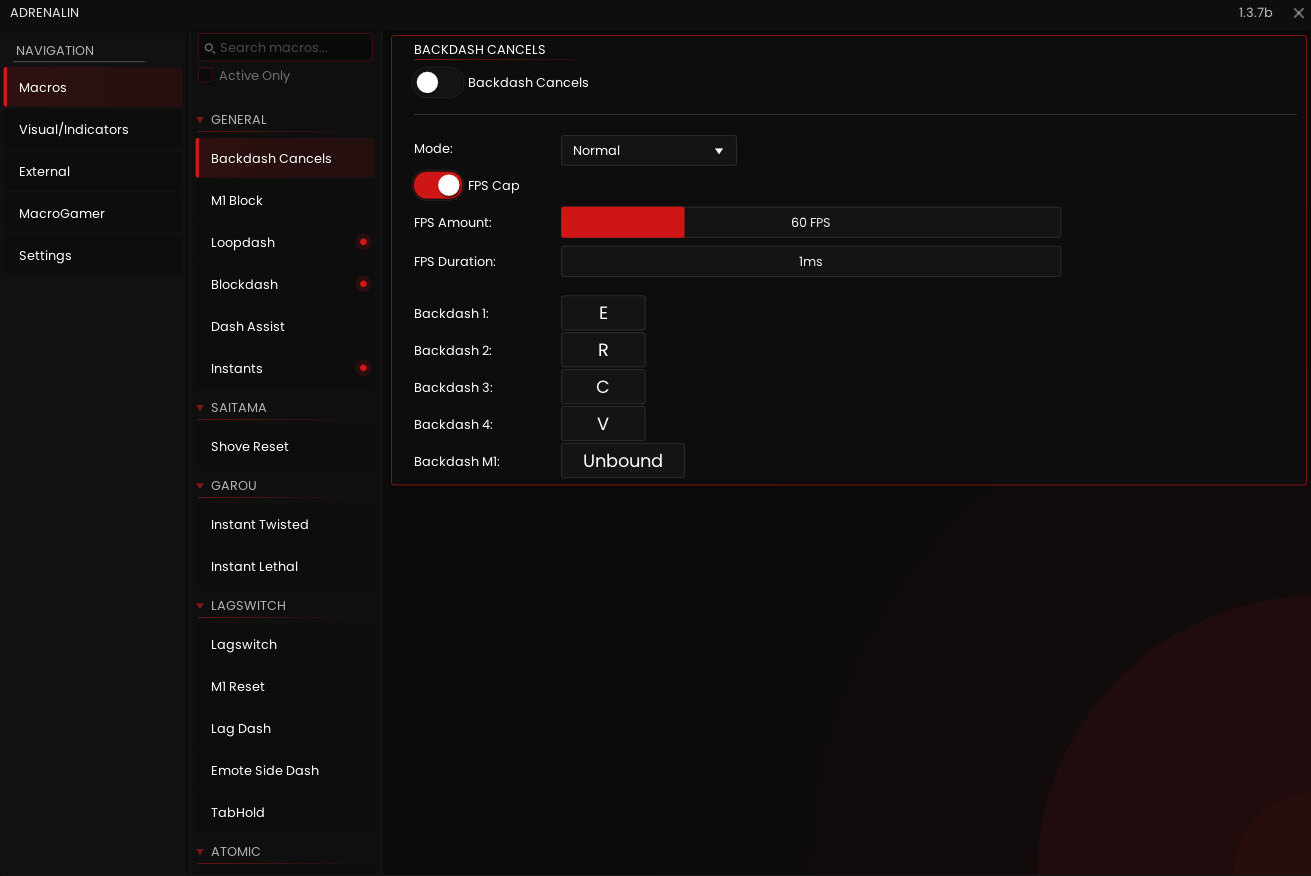Click the red status dot next to Blockdash
Image resolution: width=1311 pixels, height=876 pixels.
coord(363,284)
